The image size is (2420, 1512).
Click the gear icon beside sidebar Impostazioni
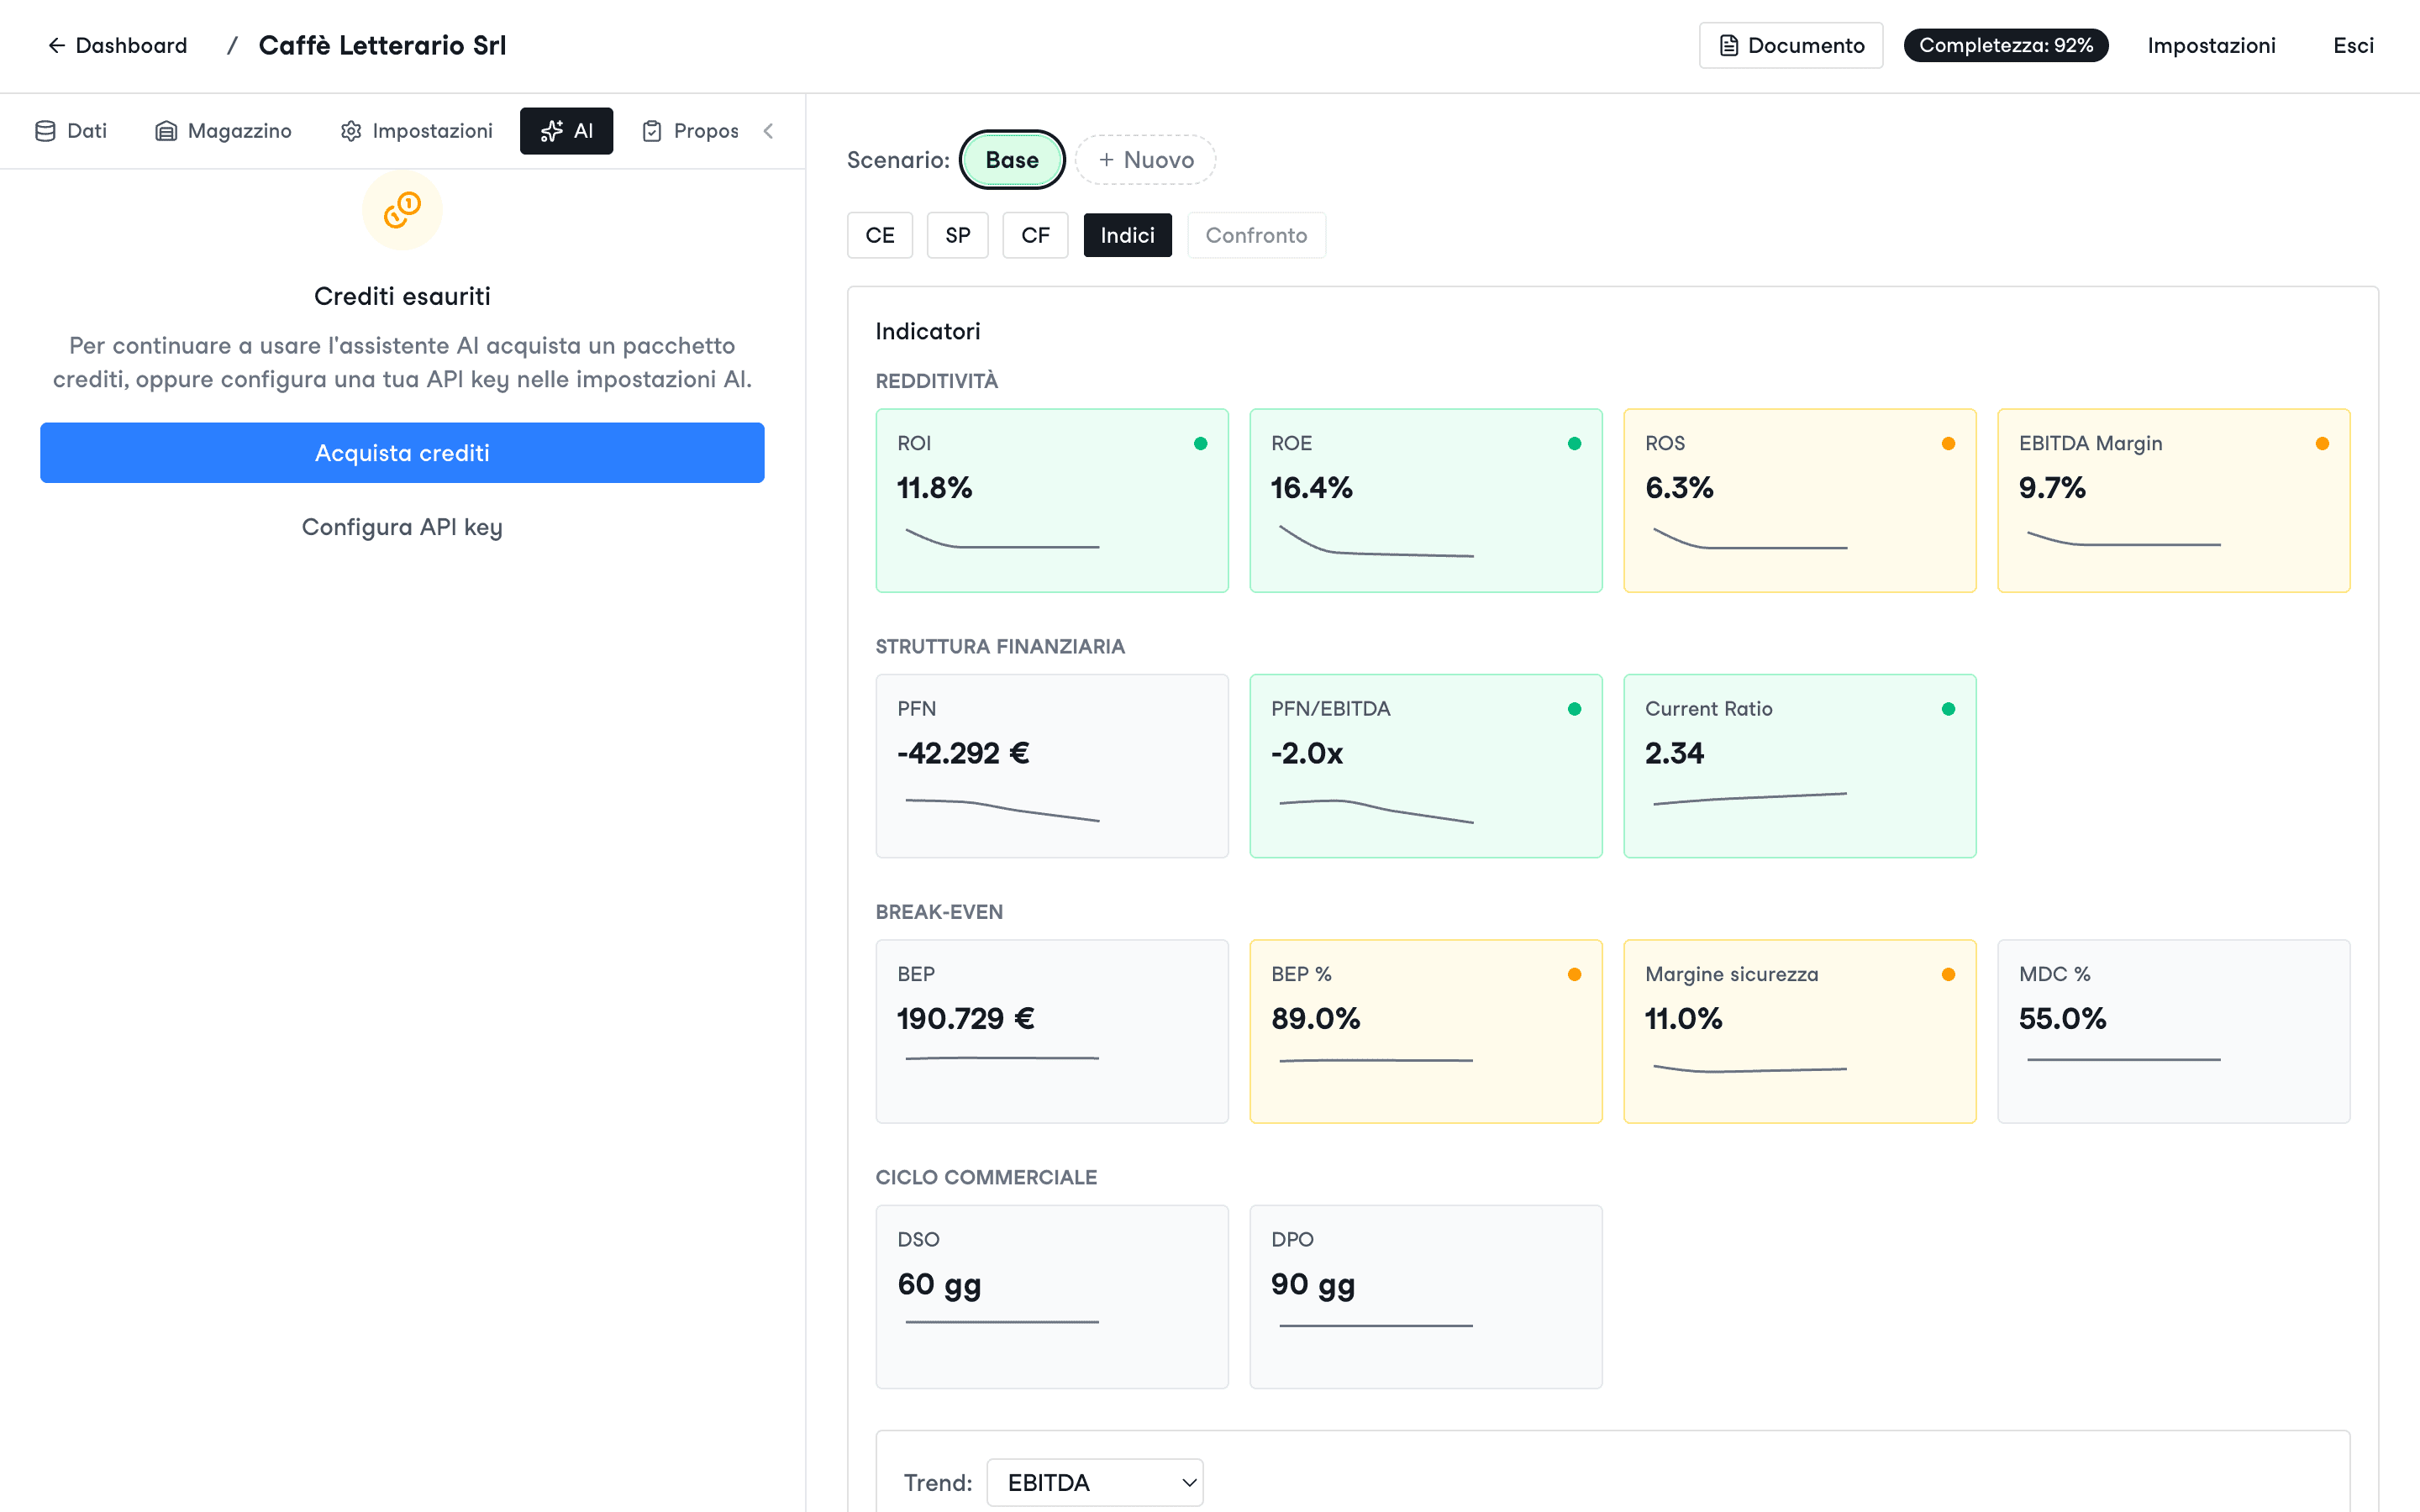pos(351,131)
